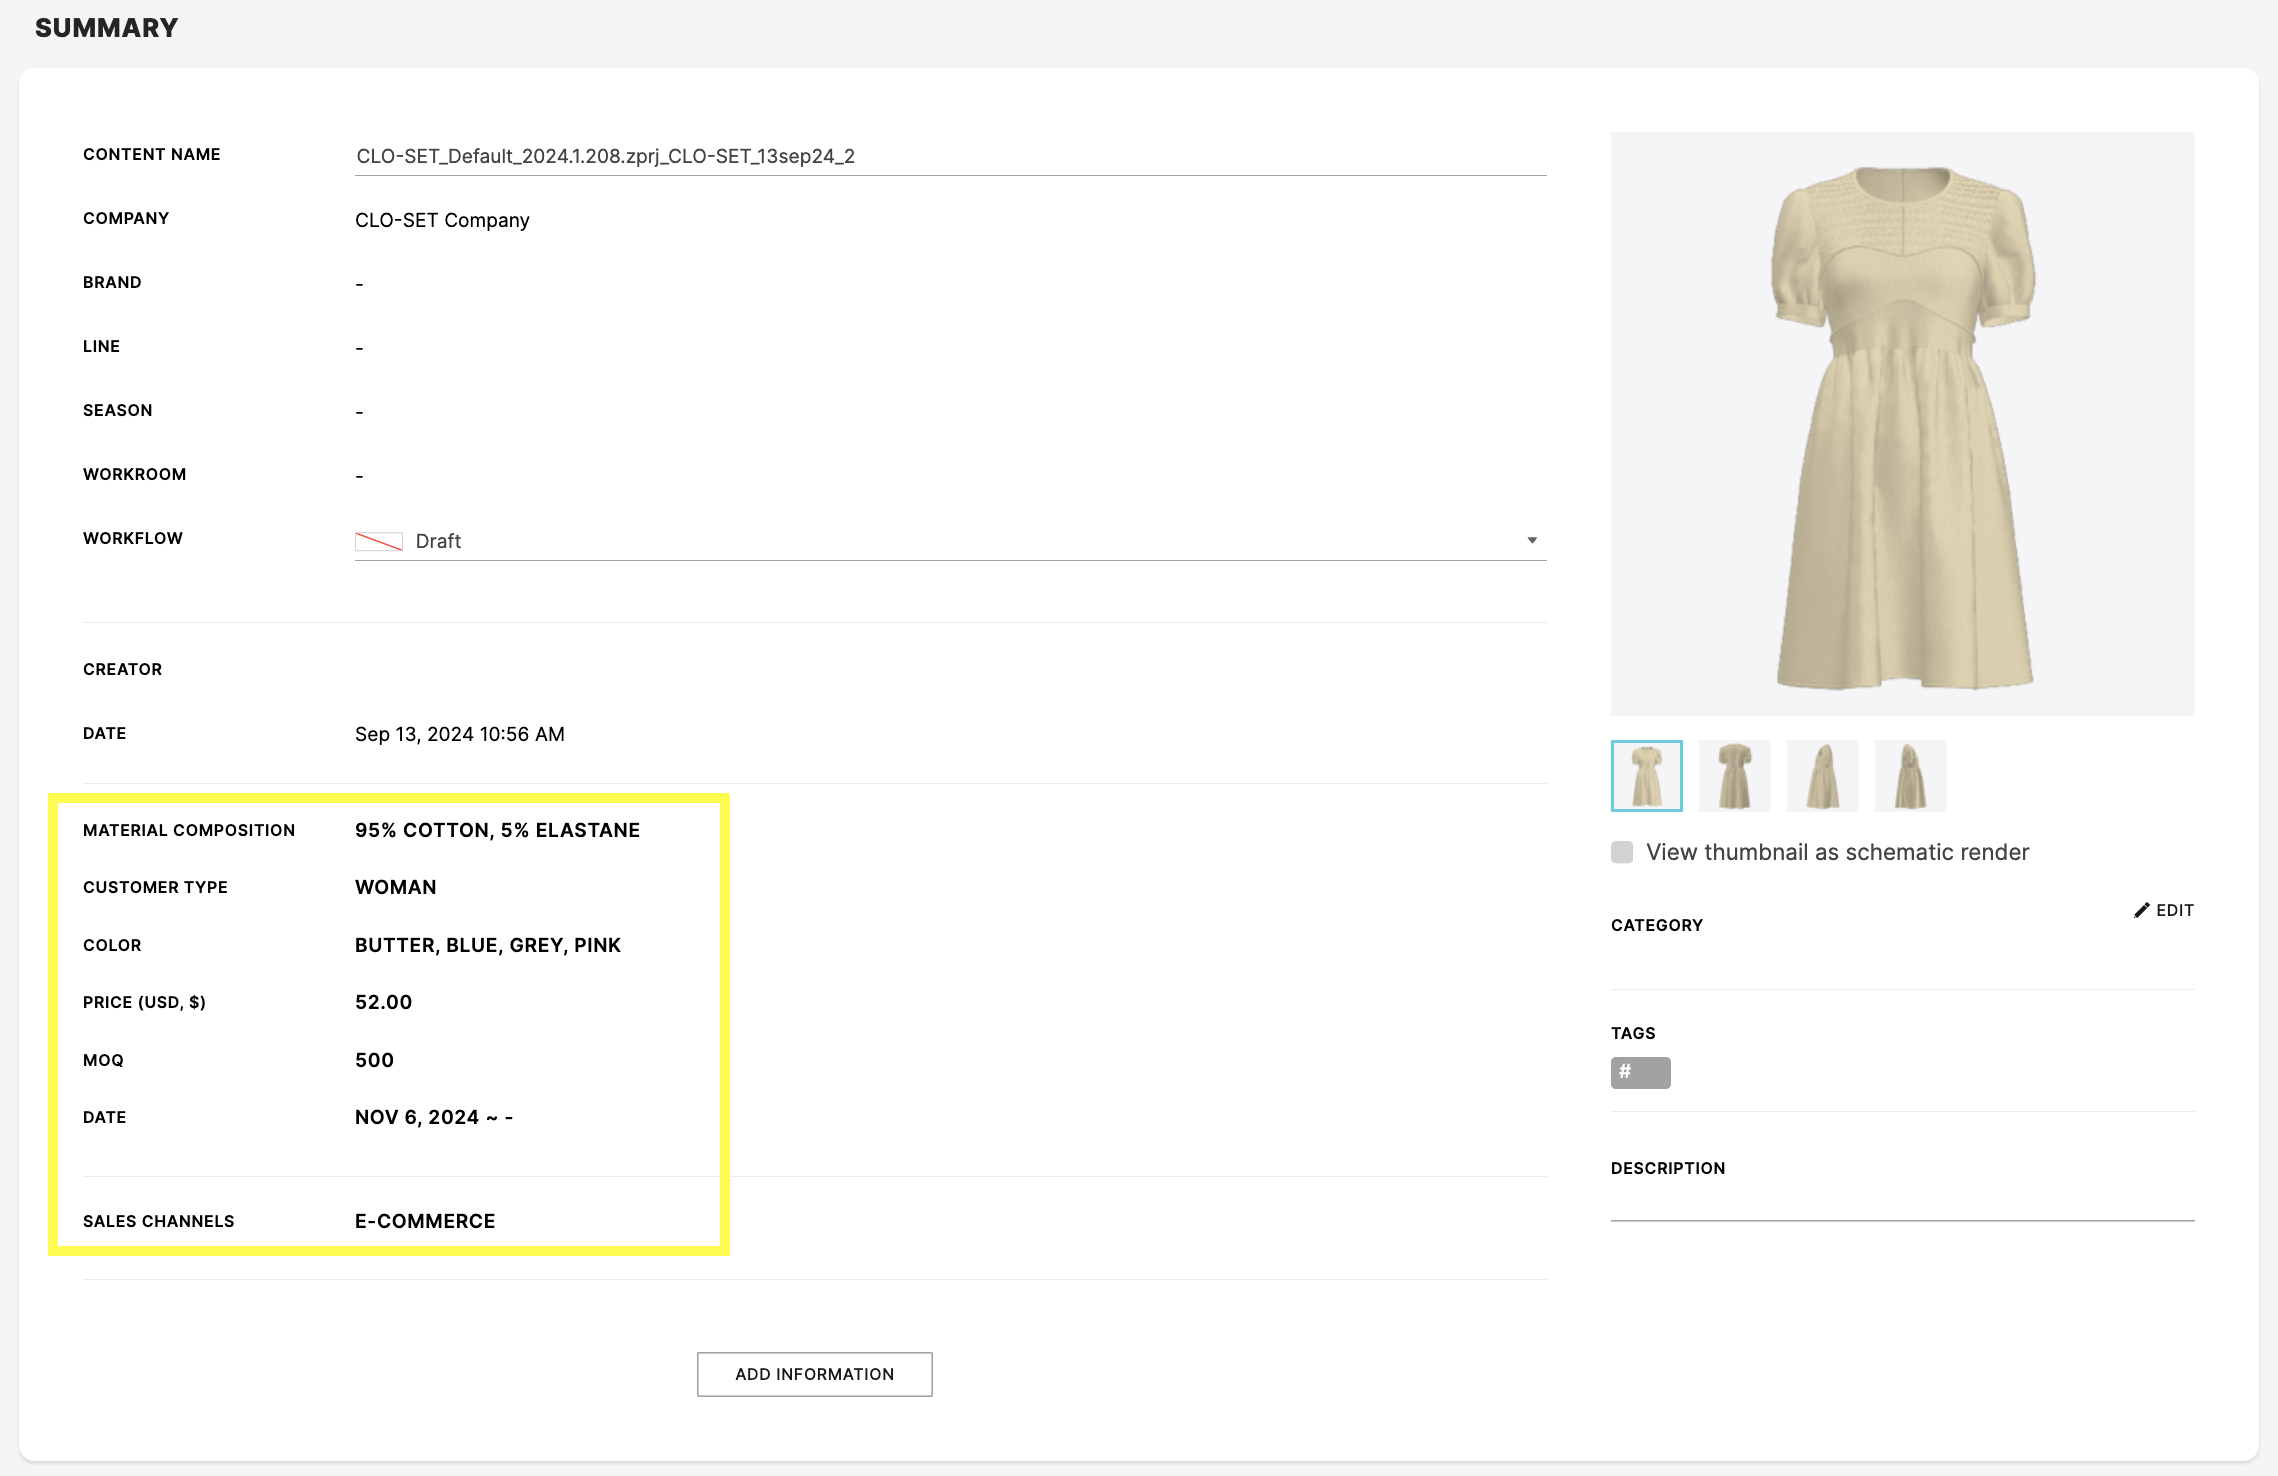The height and width of the screenshot is (1476, 2278).
Task: Click the 95% COTTON, 5% ELASTANE value
Action: [497, 830]
